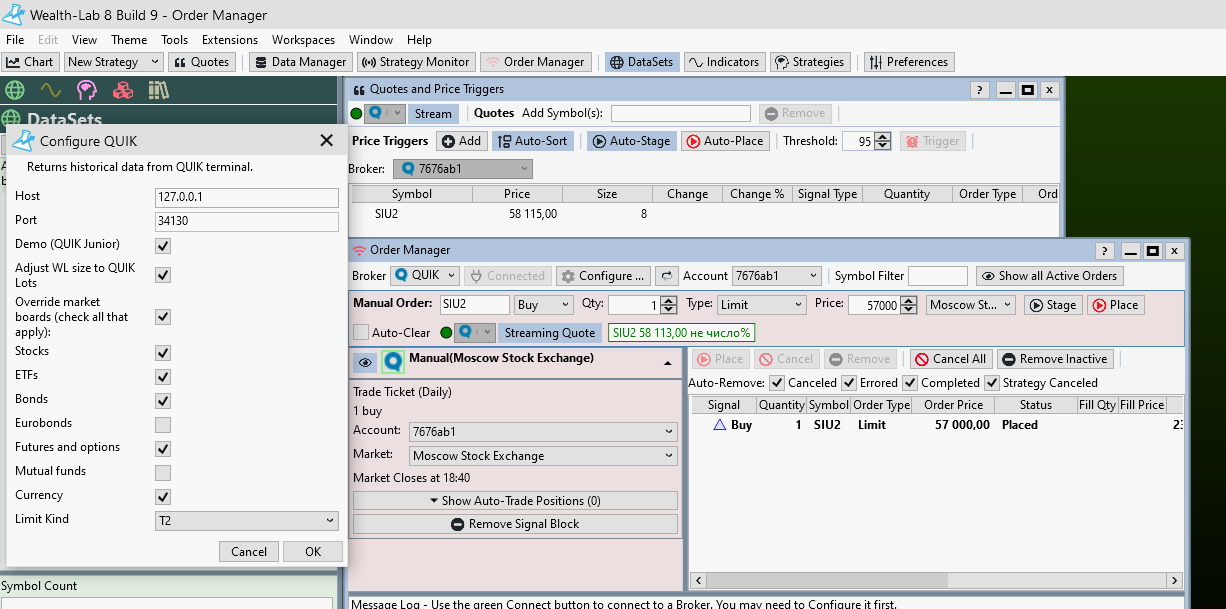This screenshot has width=1226, height=609.
Task: Click the Symbol Filter input field
Action: (938, 276)
